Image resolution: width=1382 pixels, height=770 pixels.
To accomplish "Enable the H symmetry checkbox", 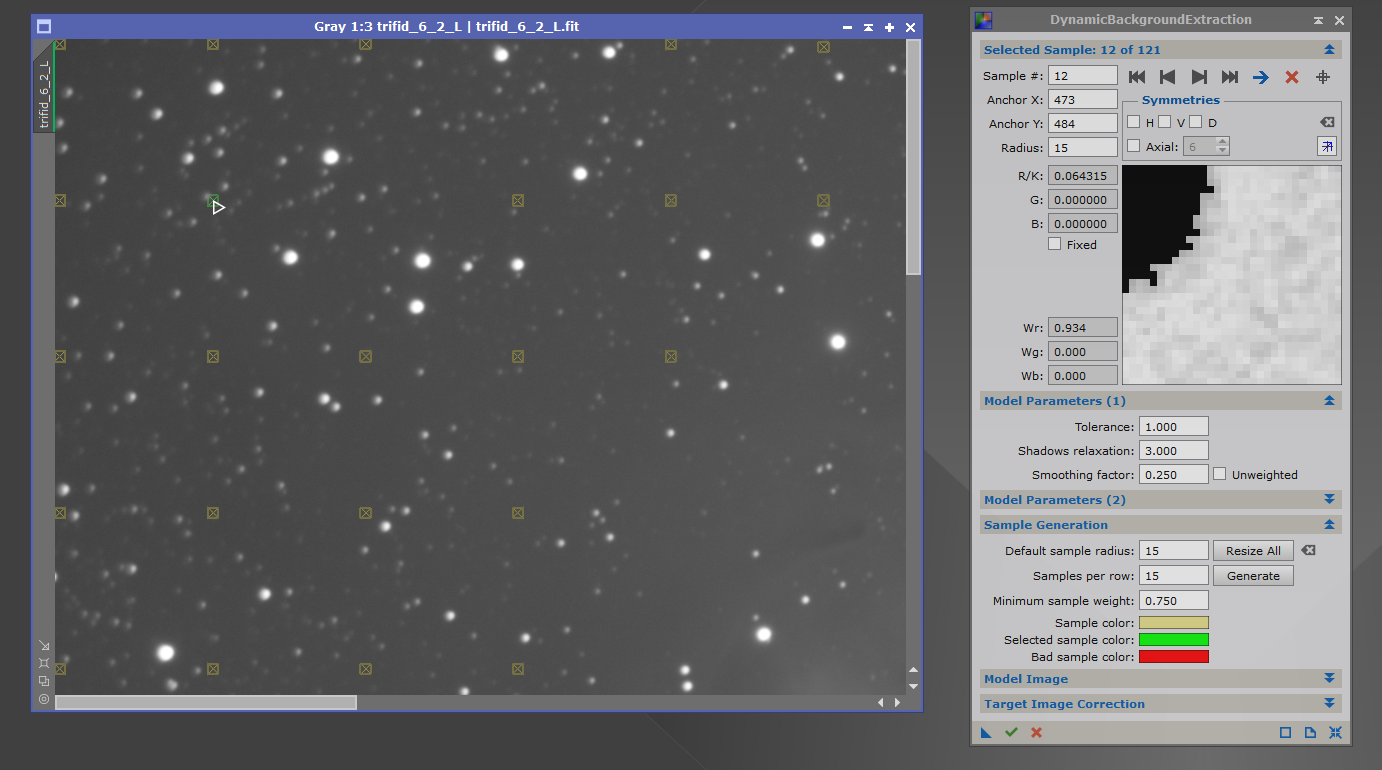I will (x=1134, y=121).
